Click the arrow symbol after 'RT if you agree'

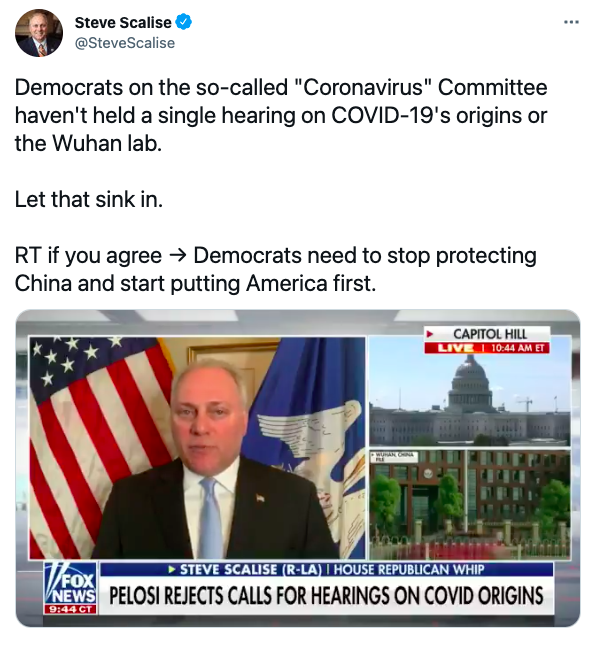point(178,256)
